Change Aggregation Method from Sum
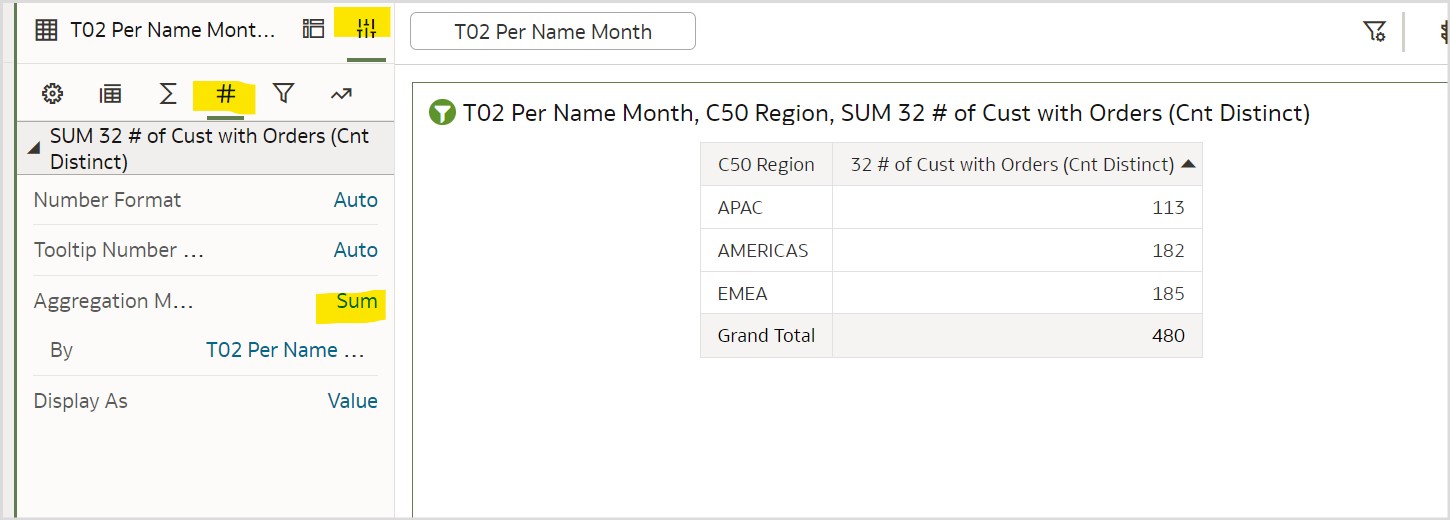 pos(356,301)
